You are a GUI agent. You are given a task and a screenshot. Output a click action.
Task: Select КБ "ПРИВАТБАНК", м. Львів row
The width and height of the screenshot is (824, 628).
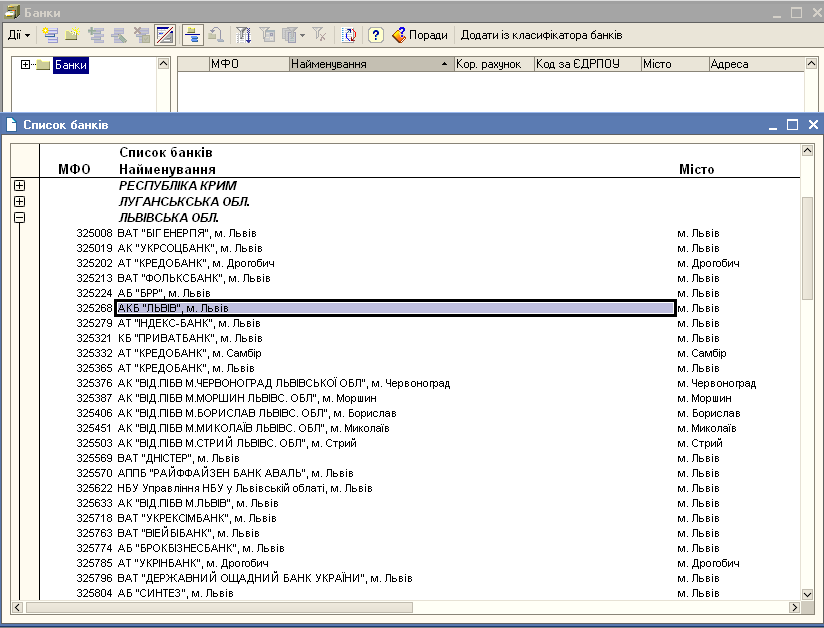(419, 338)
